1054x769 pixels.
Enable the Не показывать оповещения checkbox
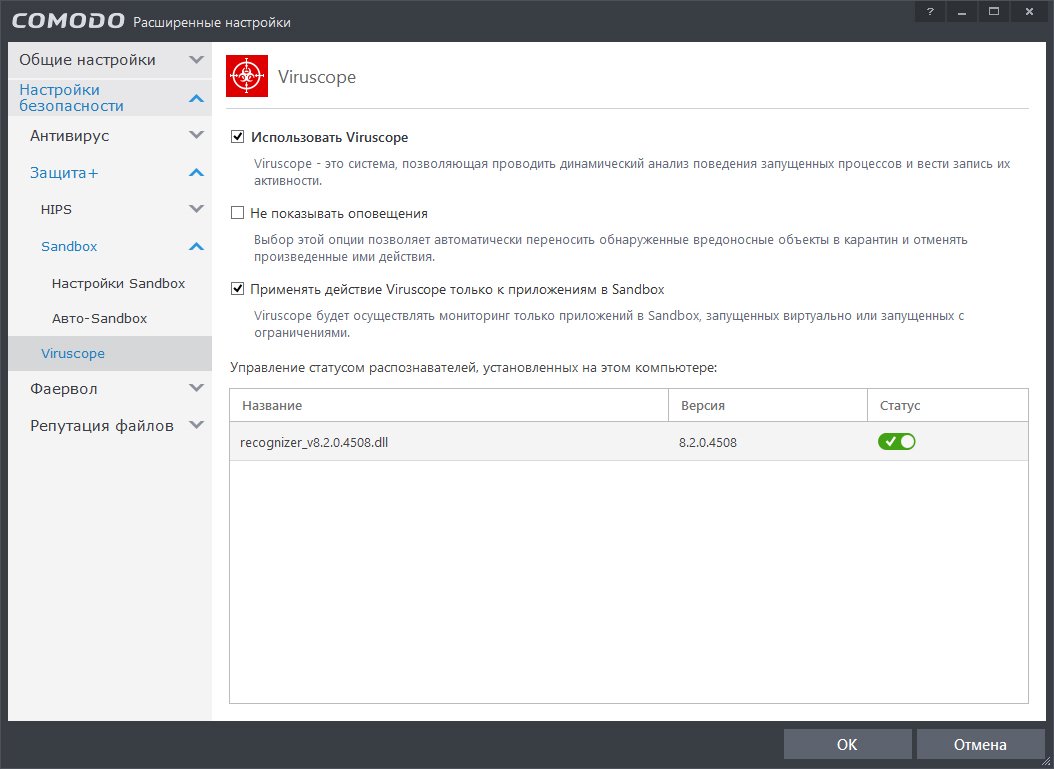point(237,213)
